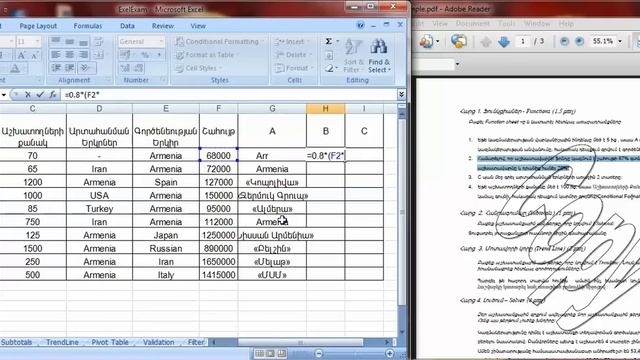Screen dimensions: 640x360
Task: Click the AutoSum sigma icon
Action: click(329, 41)
